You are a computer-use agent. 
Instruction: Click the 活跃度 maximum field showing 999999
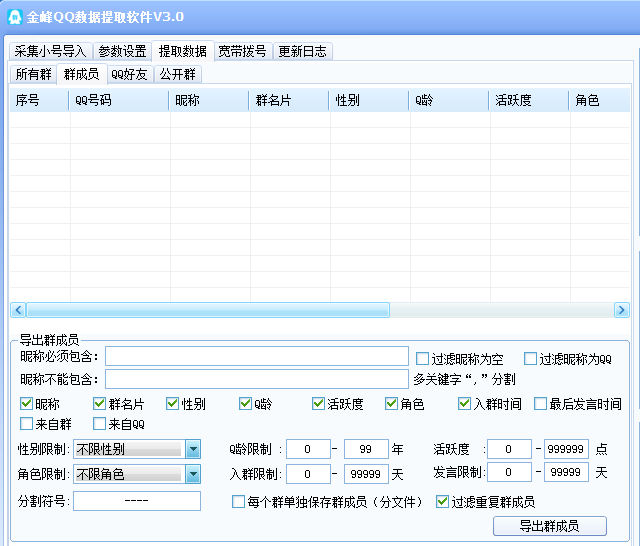(x=566, y=449)
